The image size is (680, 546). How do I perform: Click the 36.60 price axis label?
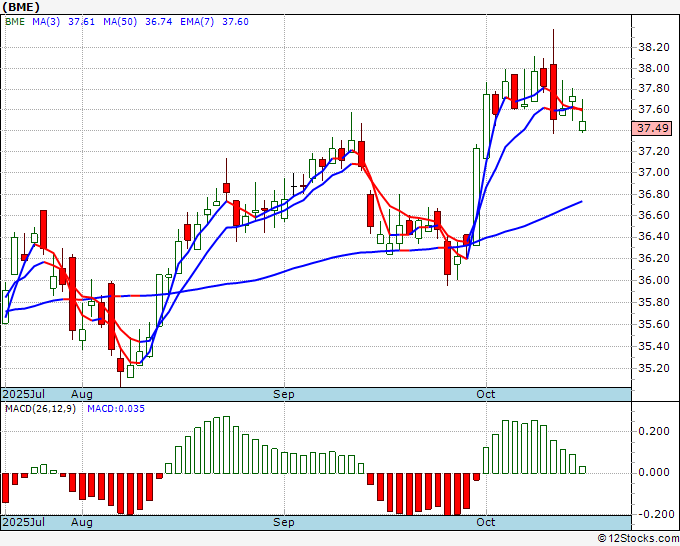coord(654,215)
